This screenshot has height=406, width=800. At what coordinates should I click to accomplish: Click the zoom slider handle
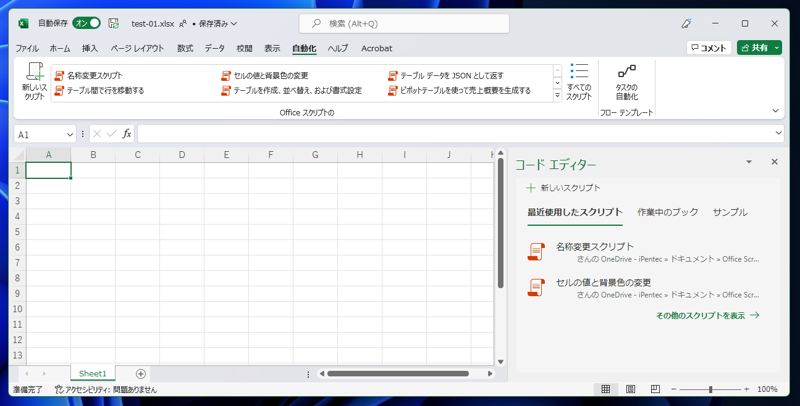click(710, 389)
